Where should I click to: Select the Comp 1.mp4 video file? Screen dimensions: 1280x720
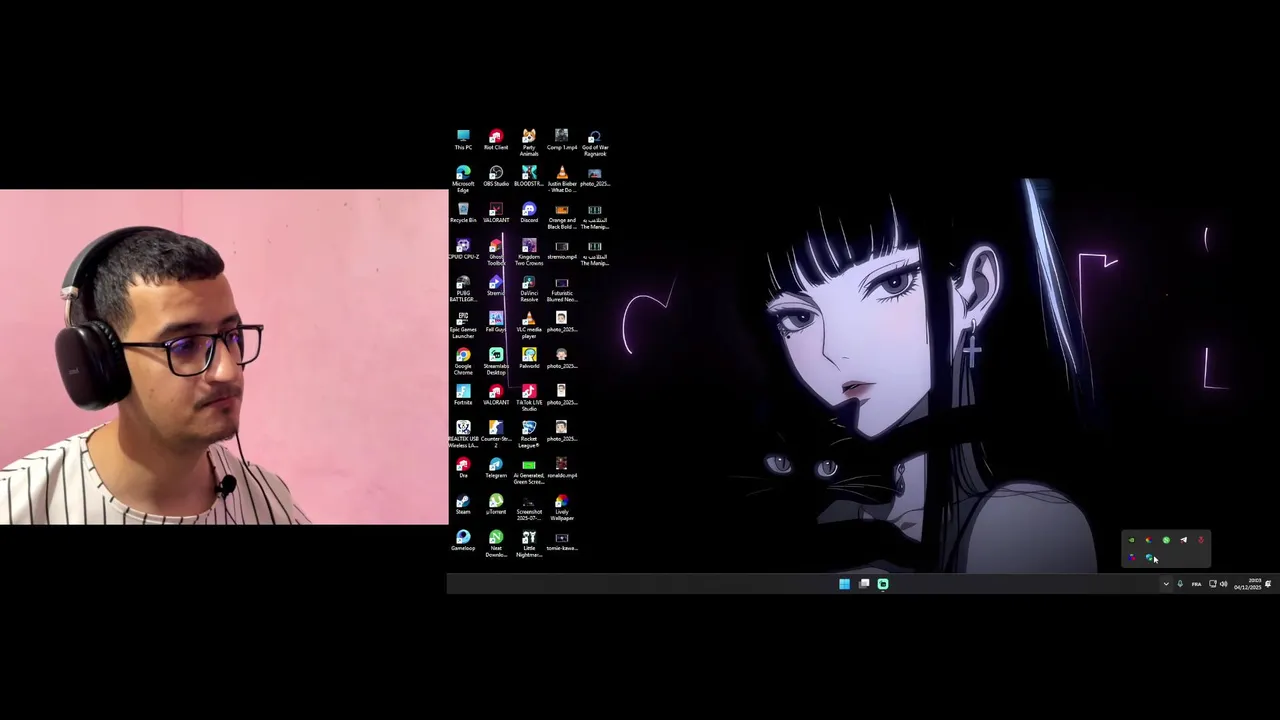562,140
